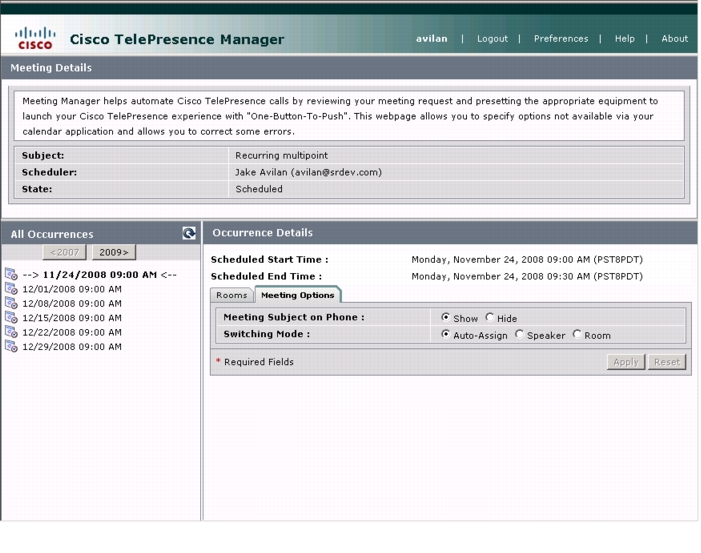Select the 12/29/2008 09:00 AM occurrence

(x=72, y=346)
